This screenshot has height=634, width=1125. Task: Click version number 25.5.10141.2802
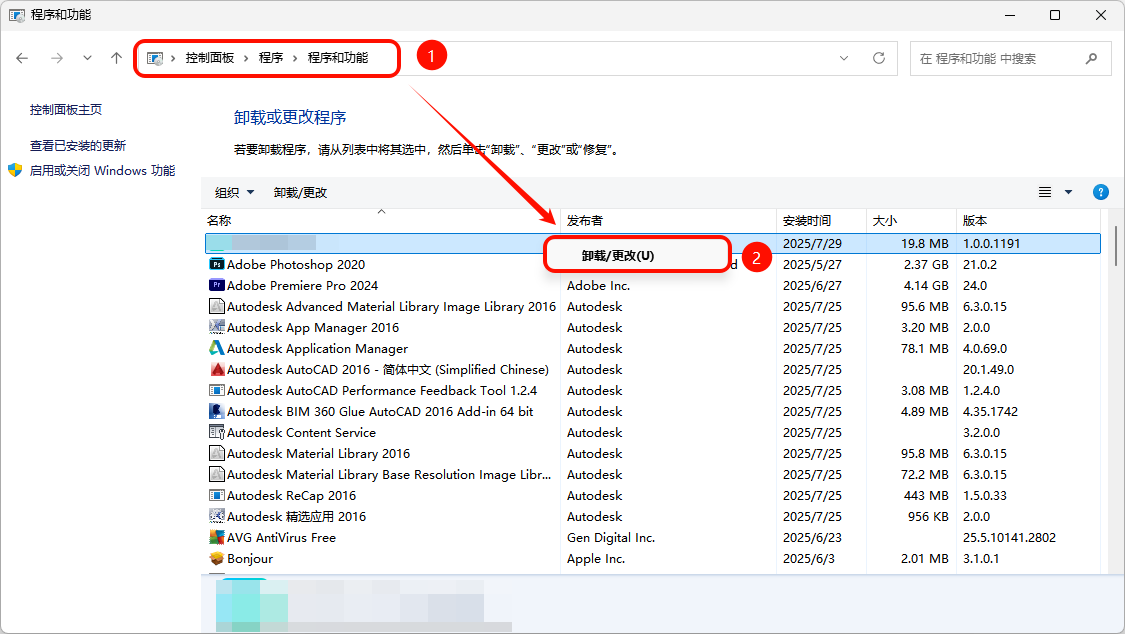[x=1009, y=537]
